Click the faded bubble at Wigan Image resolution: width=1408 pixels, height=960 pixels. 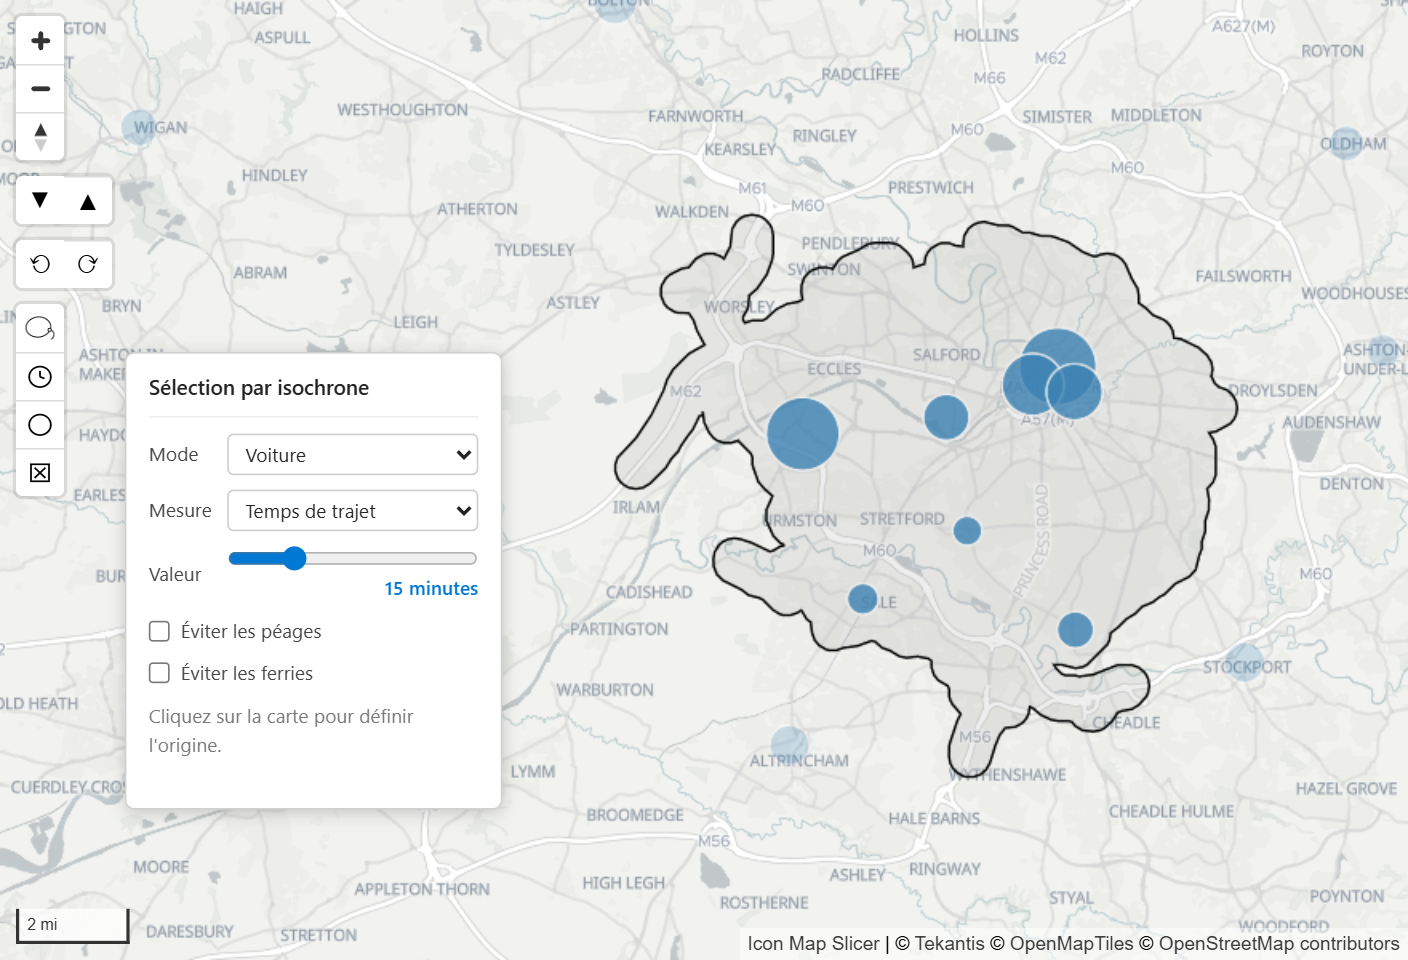coord(139,127)
